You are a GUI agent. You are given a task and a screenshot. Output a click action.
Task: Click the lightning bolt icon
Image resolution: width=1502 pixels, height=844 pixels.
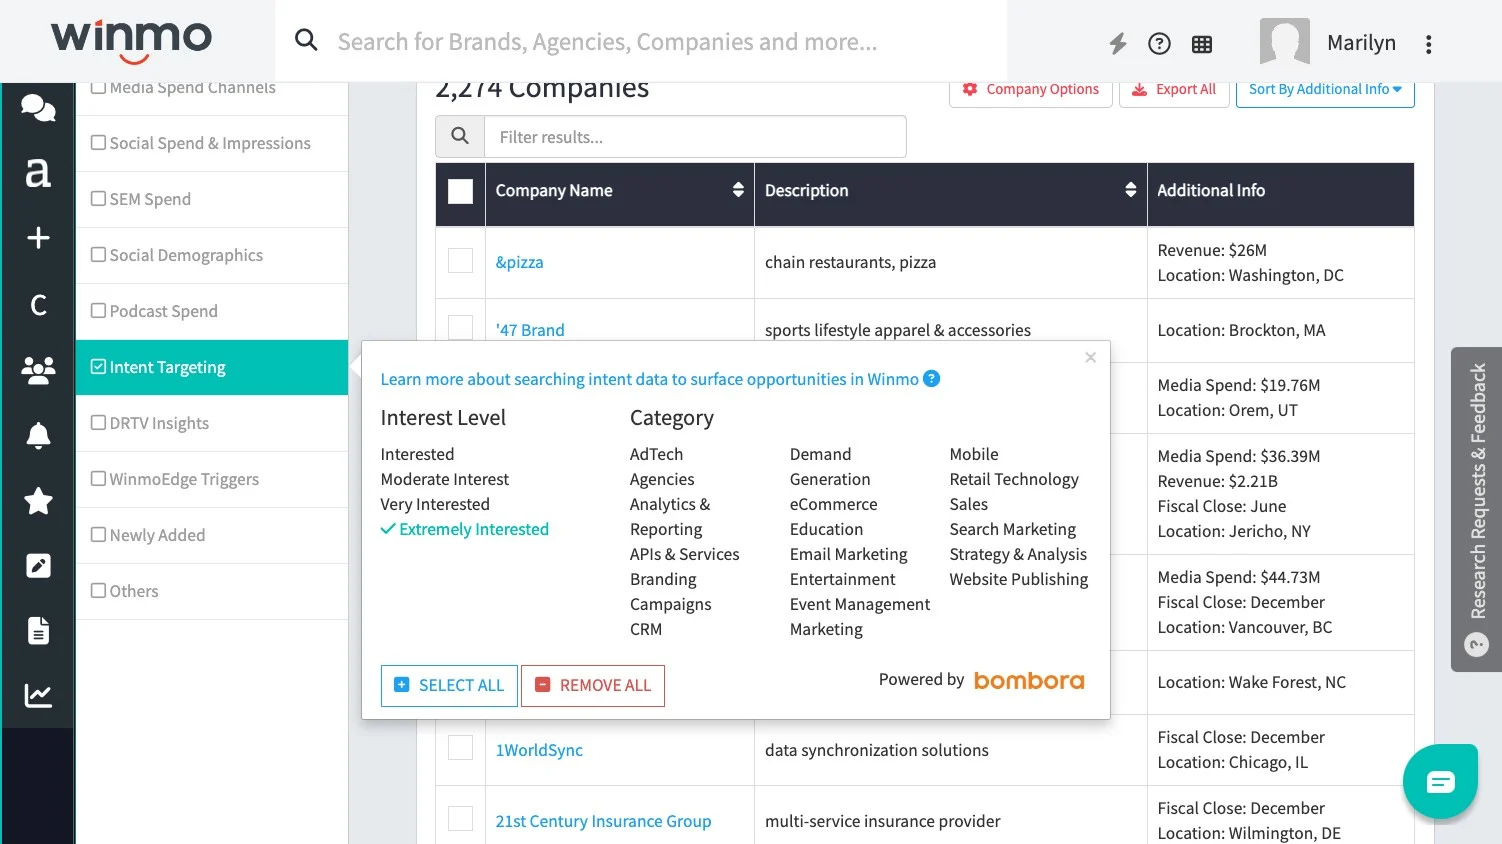point(1118,43)
